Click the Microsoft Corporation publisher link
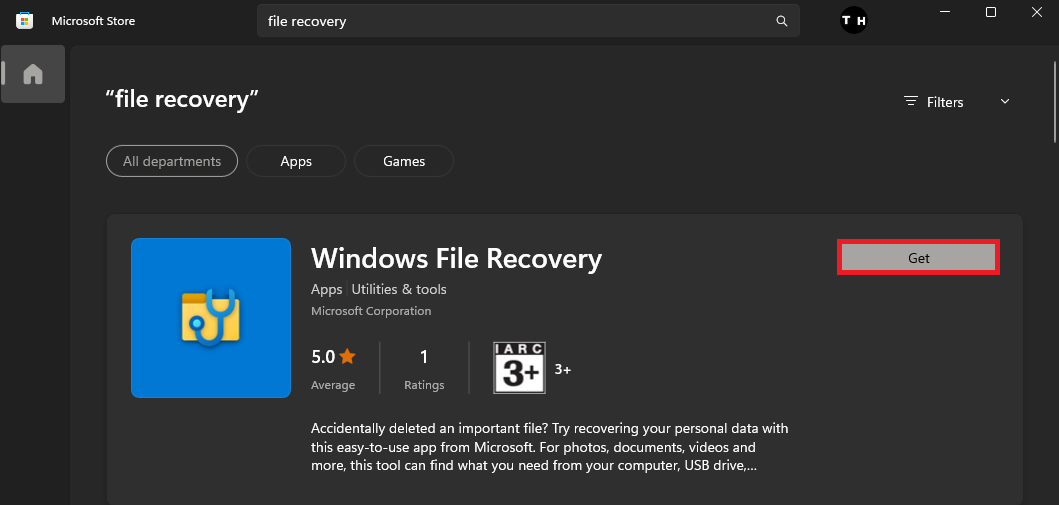Viewport: 1059px width, 505px height. (x=371, y=311)
